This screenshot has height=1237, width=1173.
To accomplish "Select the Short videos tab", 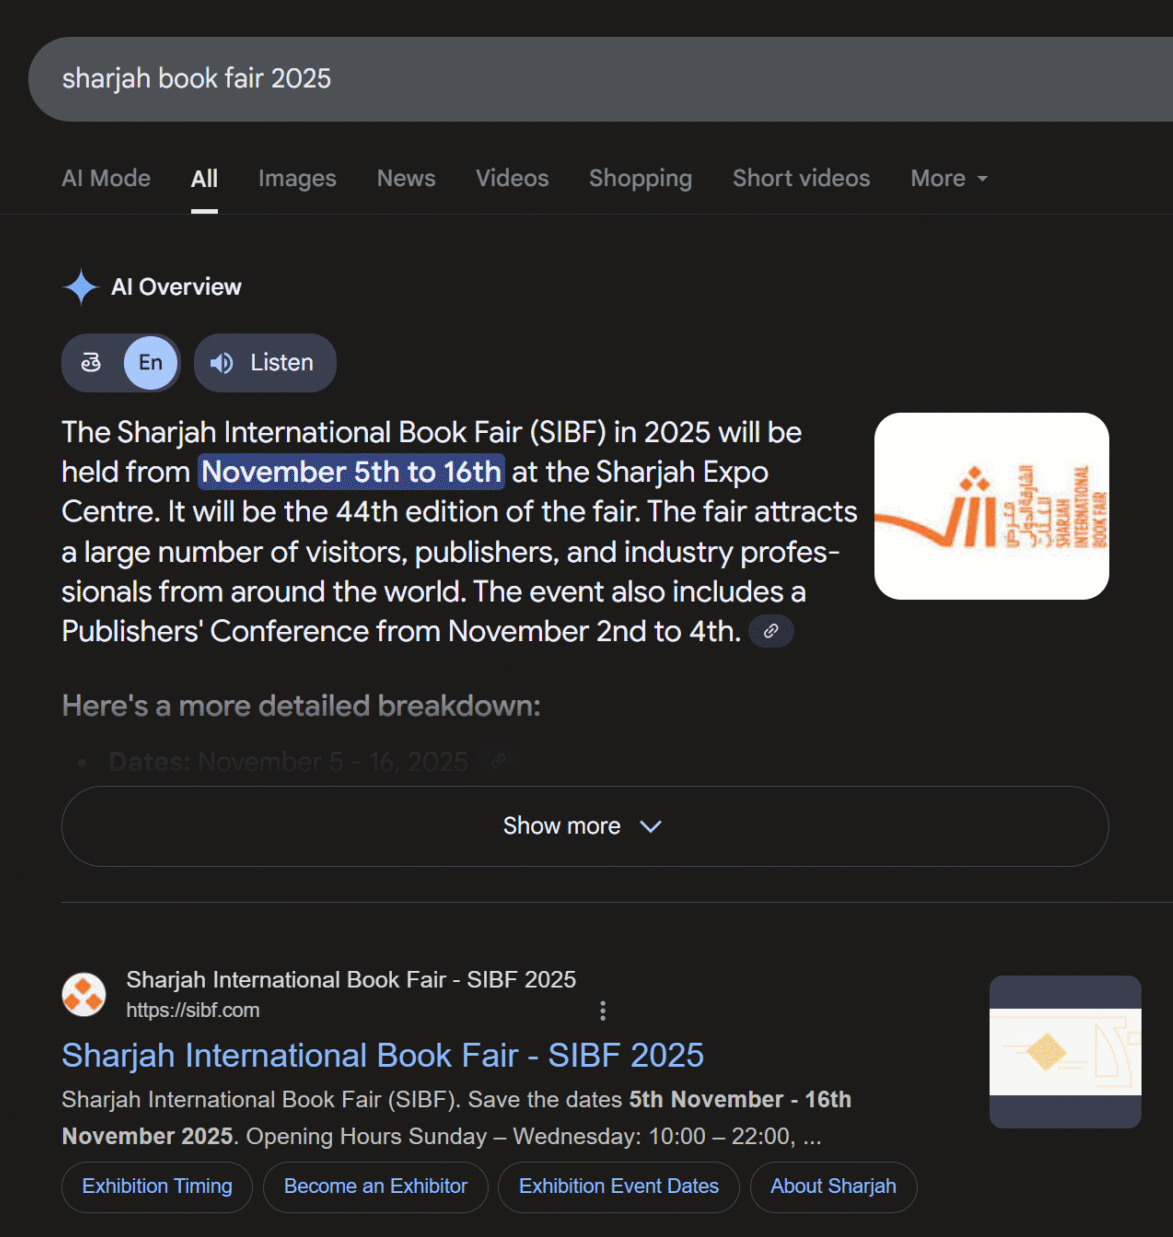I will [x=801, y=178].
